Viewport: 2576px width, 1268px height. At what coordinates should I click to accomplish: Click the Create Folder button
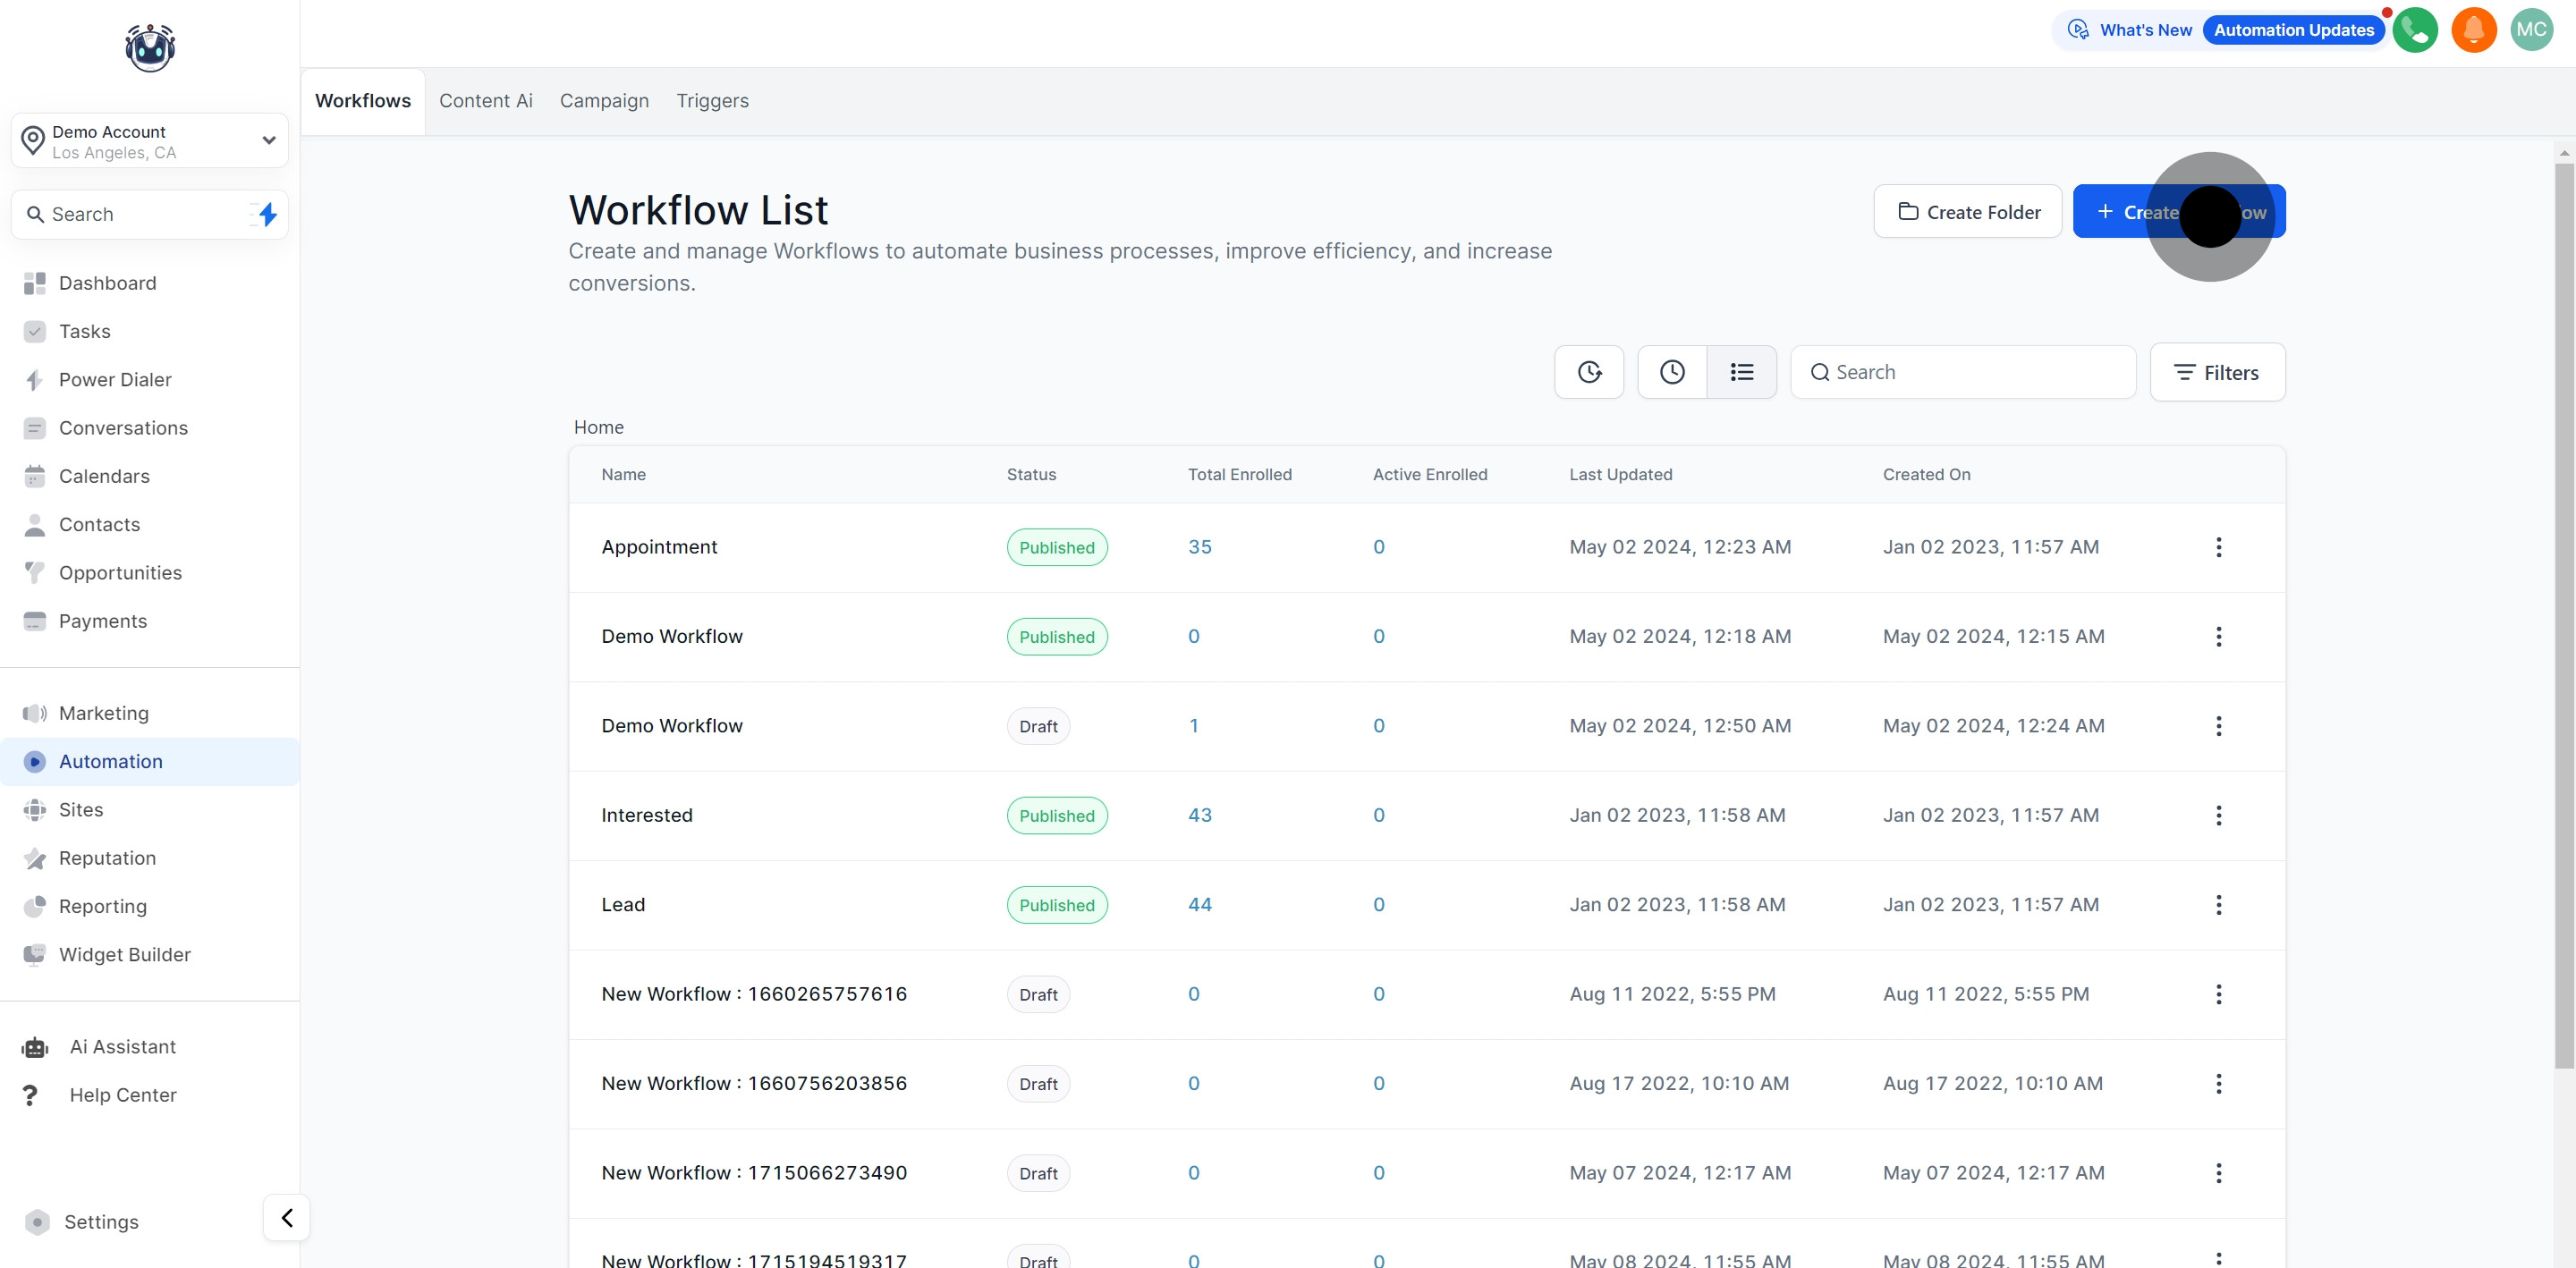point(1967,211)
